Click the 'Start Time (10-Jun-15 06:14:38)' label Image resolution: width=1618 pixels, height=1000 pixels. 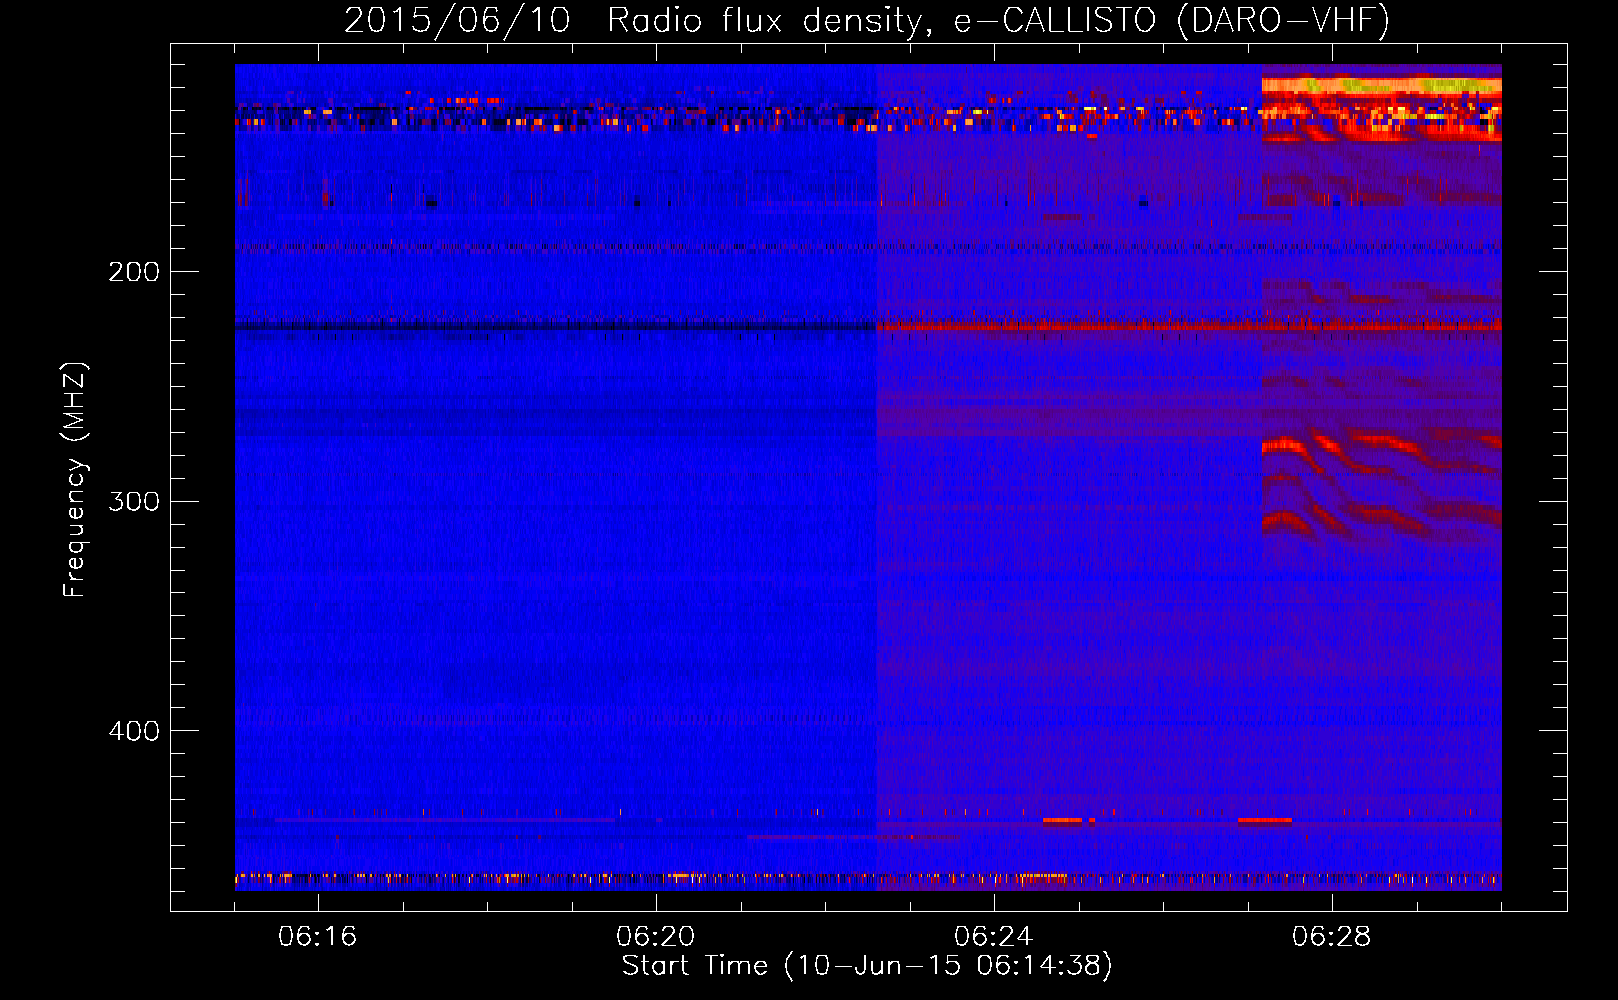[867, 965]
